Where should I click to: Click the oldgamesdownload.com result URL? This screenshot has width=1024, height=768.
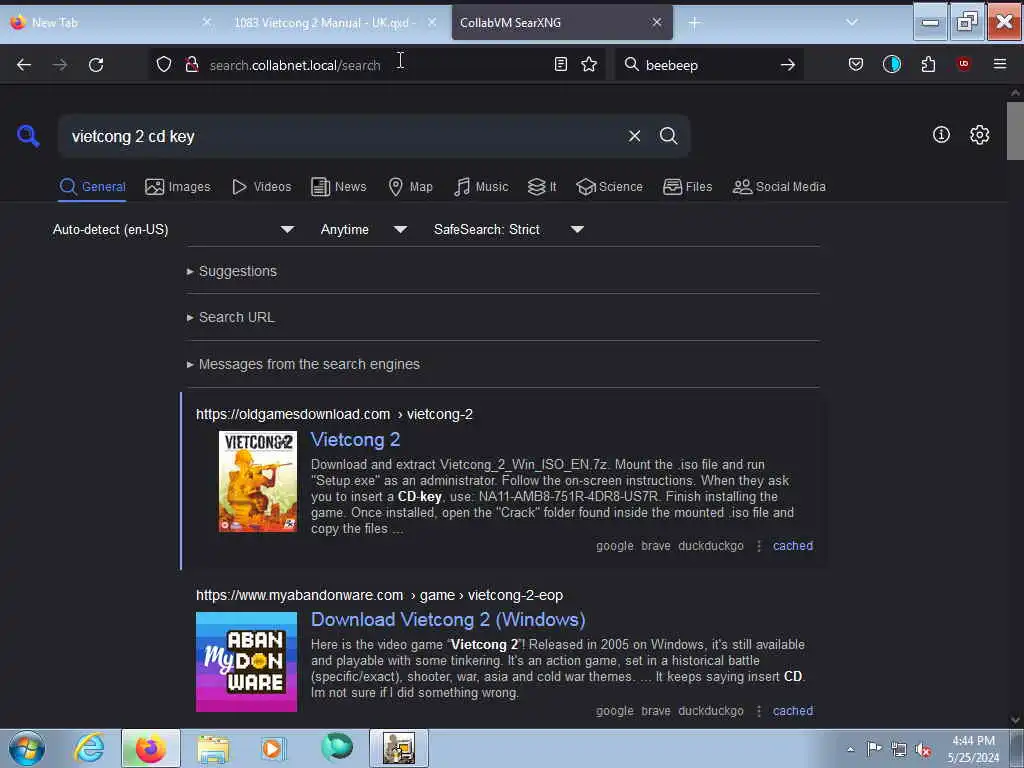point(334,414)
